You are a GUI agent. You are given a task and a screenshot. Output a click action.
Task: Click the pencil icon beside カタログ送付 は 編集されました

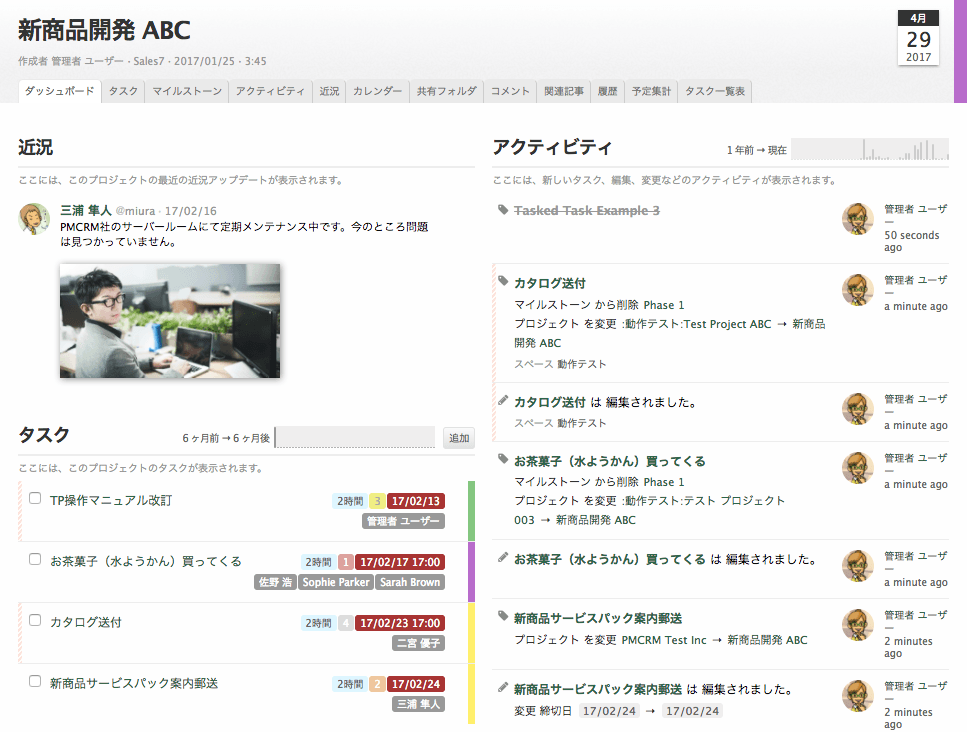pos(503,401)
